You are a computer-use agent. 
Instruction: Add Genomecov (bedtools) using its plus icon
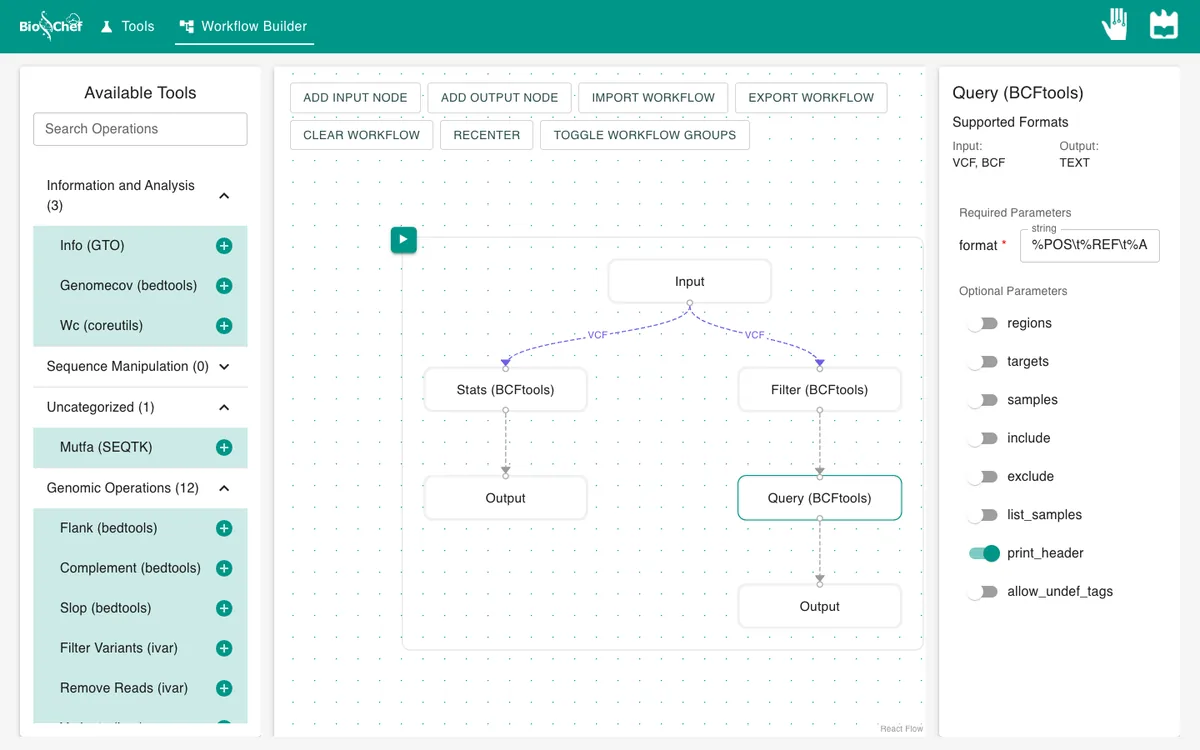click(224, 286)
